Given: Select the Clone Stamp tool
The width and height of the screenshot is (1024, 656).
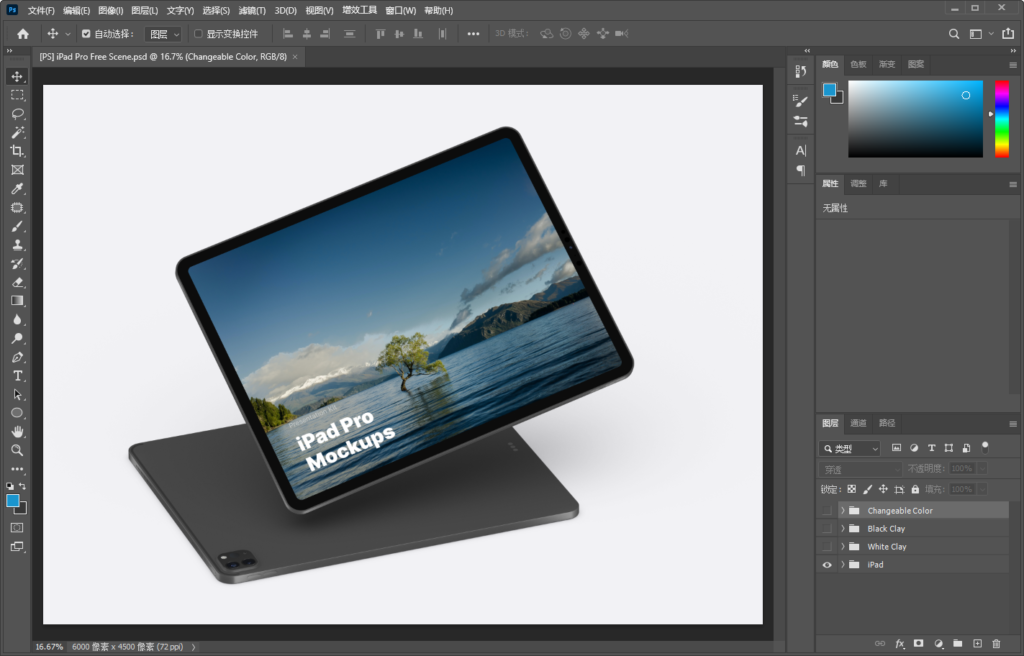Looking at the screenshot, I should pos(17,245).
